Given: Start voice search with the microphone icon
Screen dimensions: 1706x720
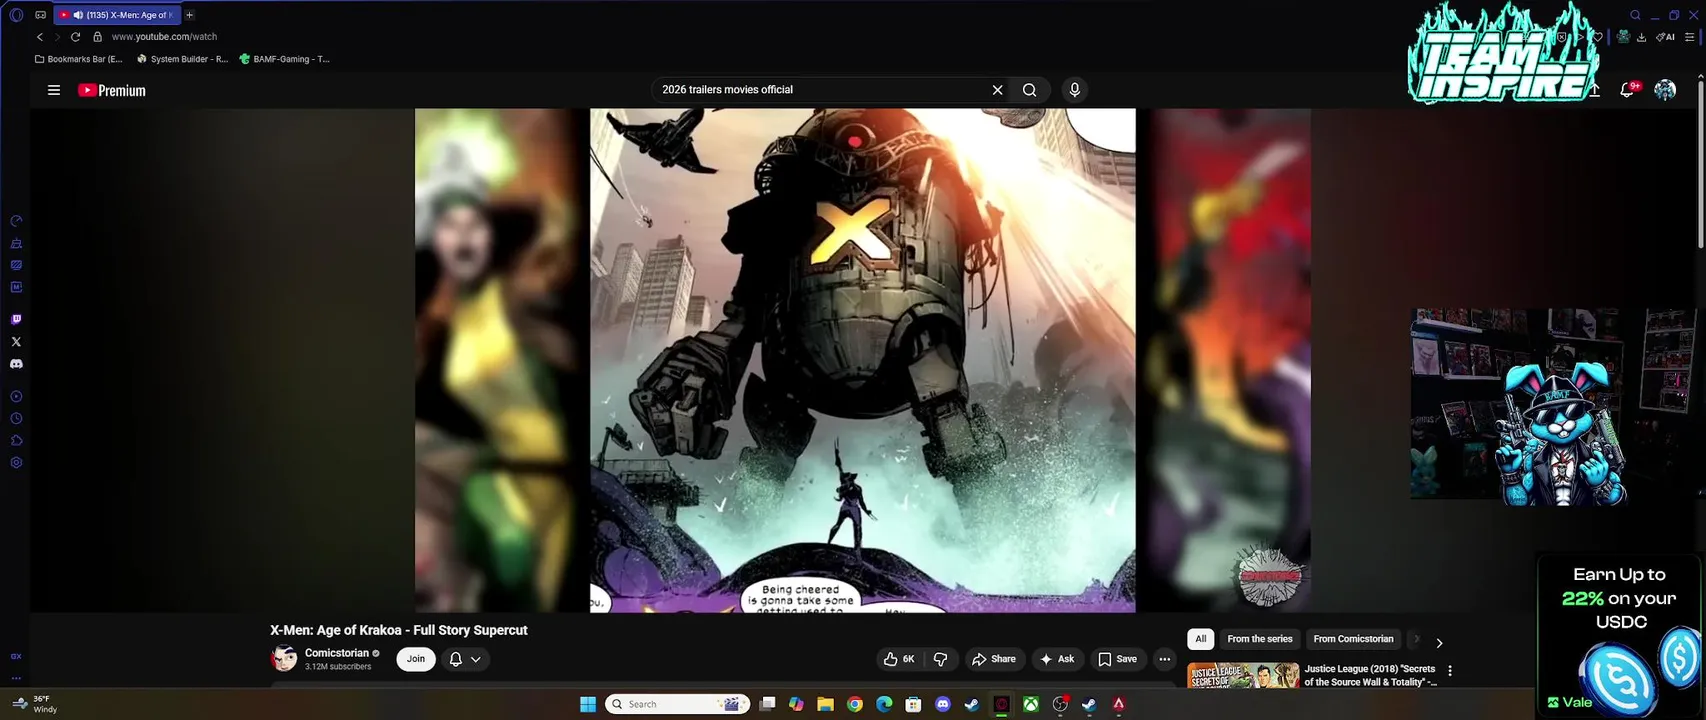Looking at the screenshot, I should pyautogui.click(x=1075, y=90).
